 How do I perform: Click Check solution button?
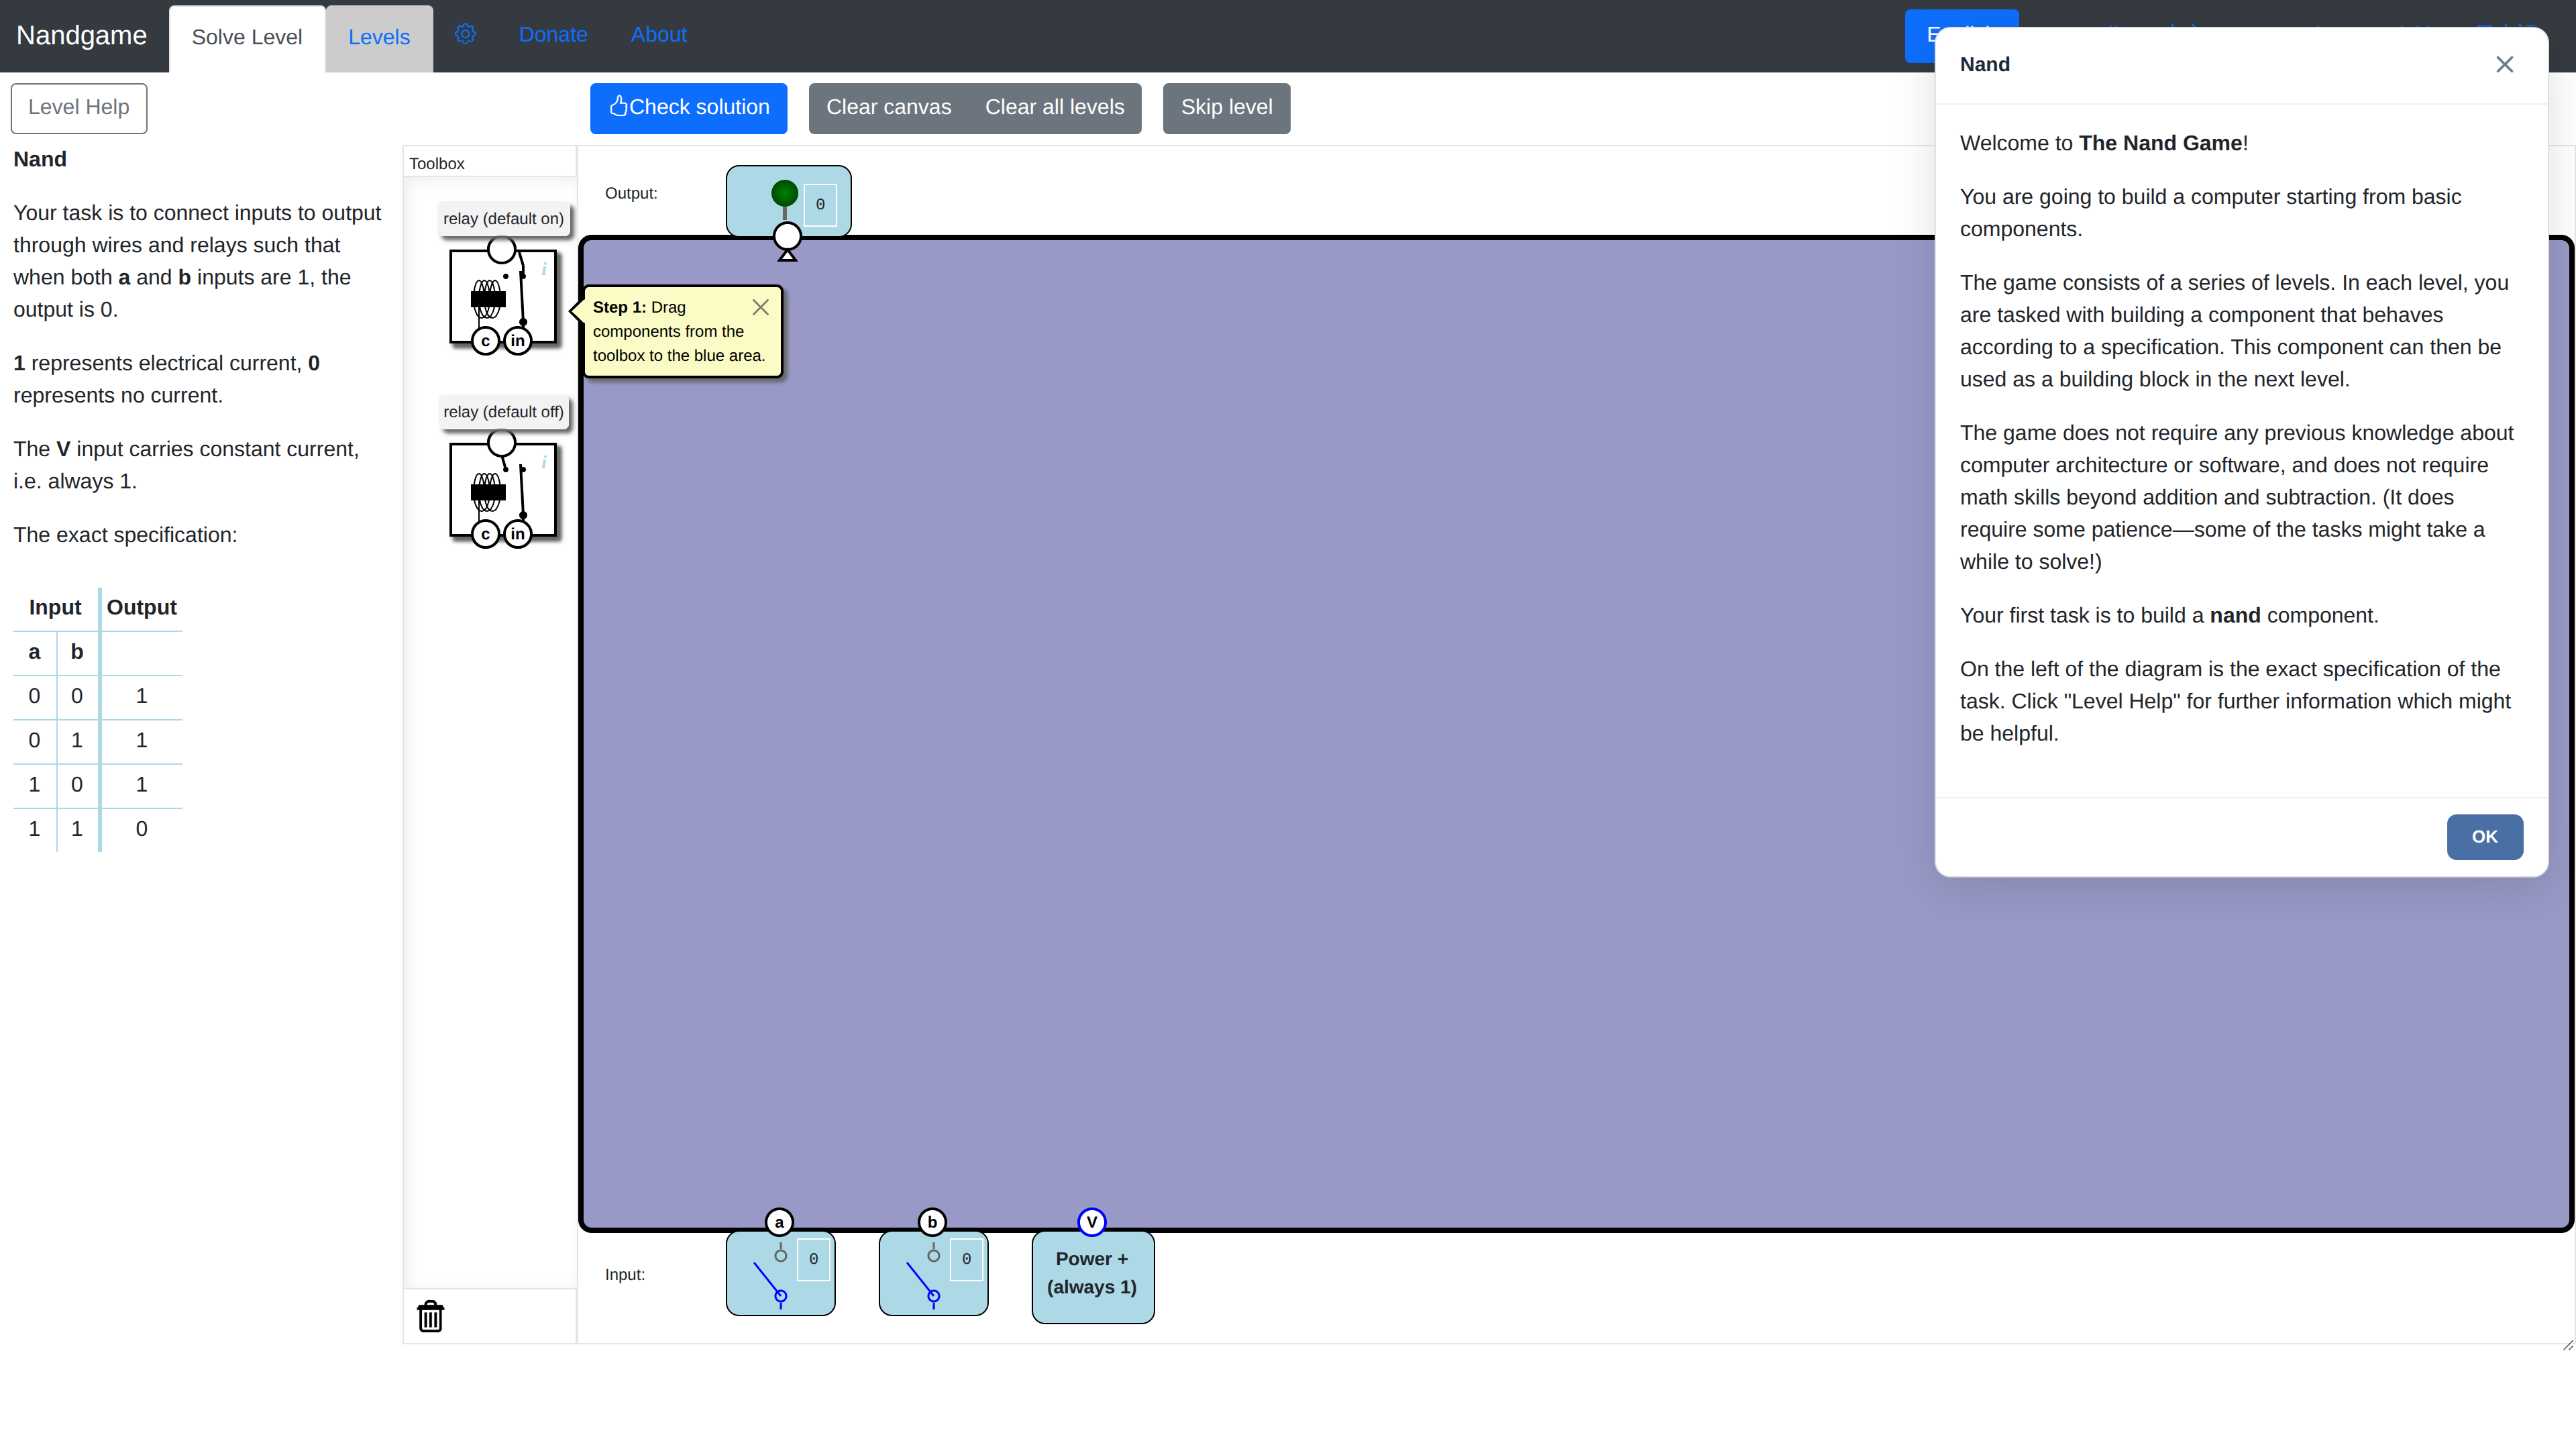pos(689,108)
